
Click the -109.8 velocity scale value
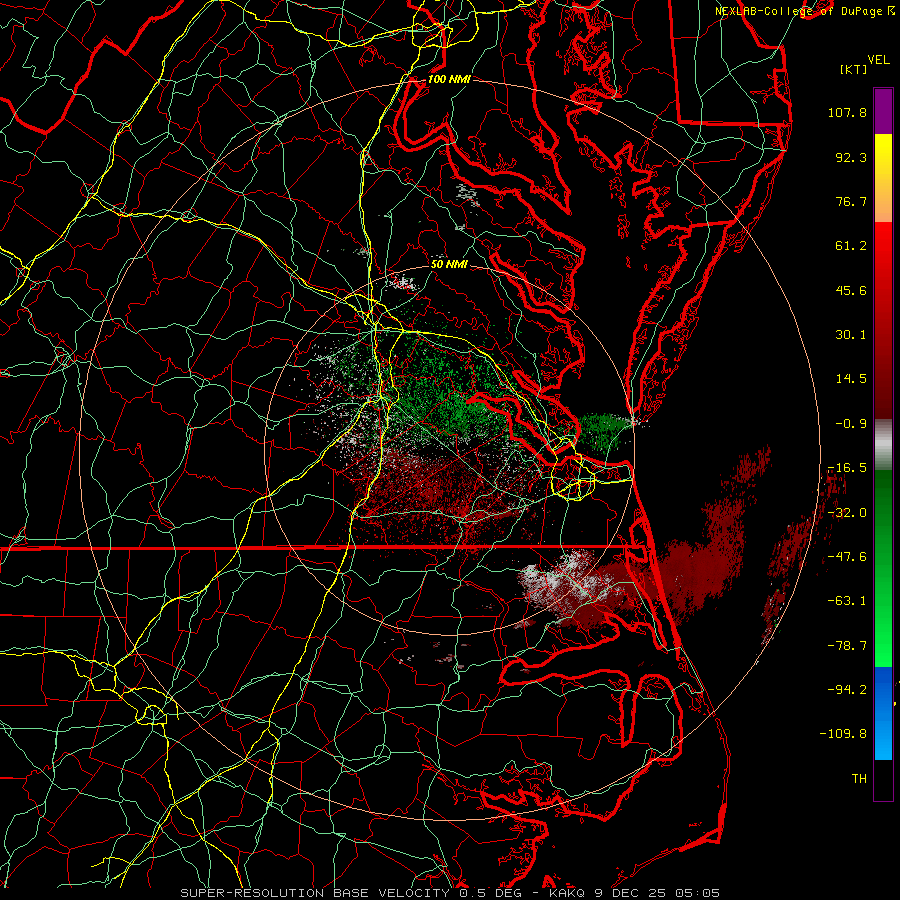point(843,734)
